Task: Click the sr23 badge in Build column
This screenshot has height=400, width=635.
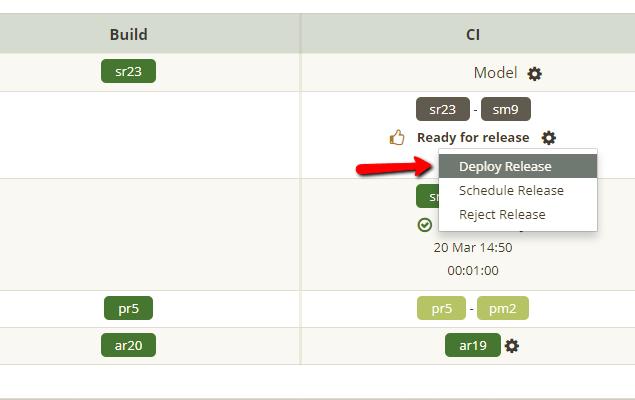Action: pos(128,71)
